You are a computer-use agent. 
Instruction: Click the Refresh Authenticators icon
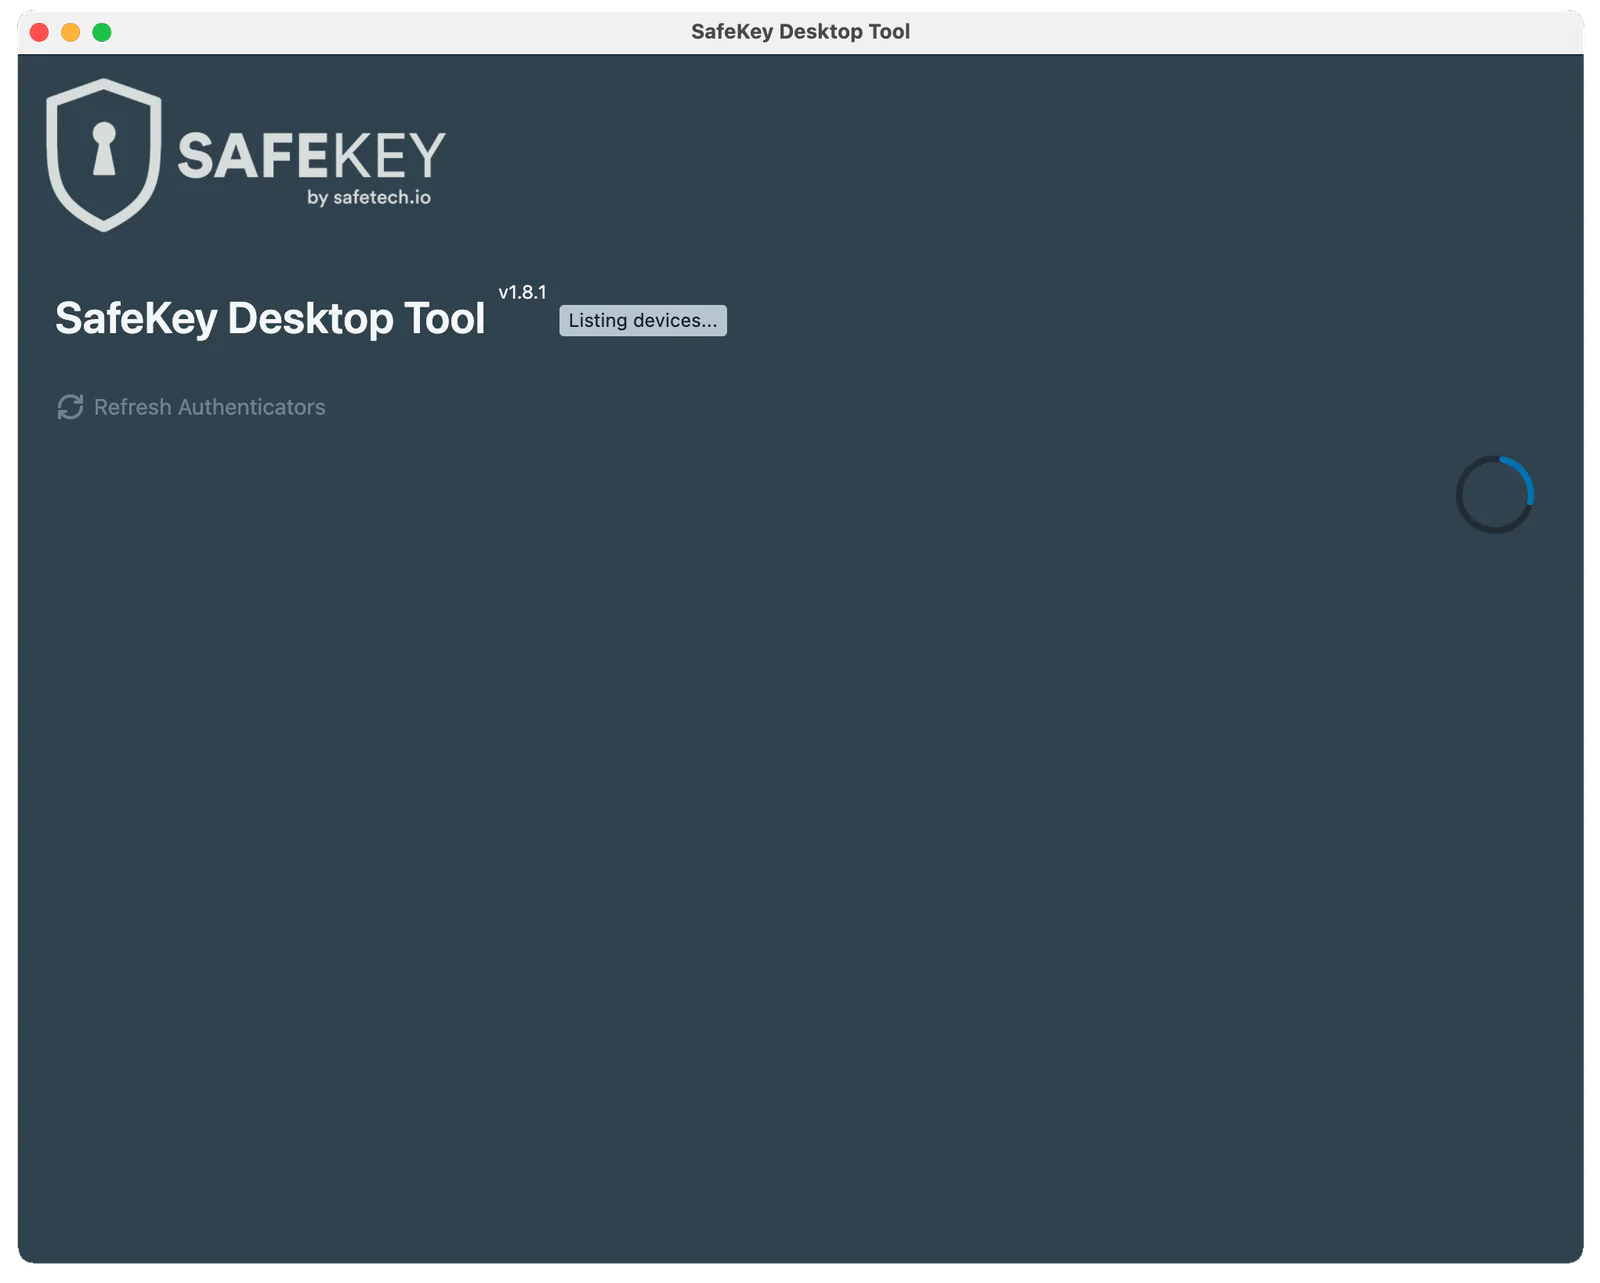(70, 407)
